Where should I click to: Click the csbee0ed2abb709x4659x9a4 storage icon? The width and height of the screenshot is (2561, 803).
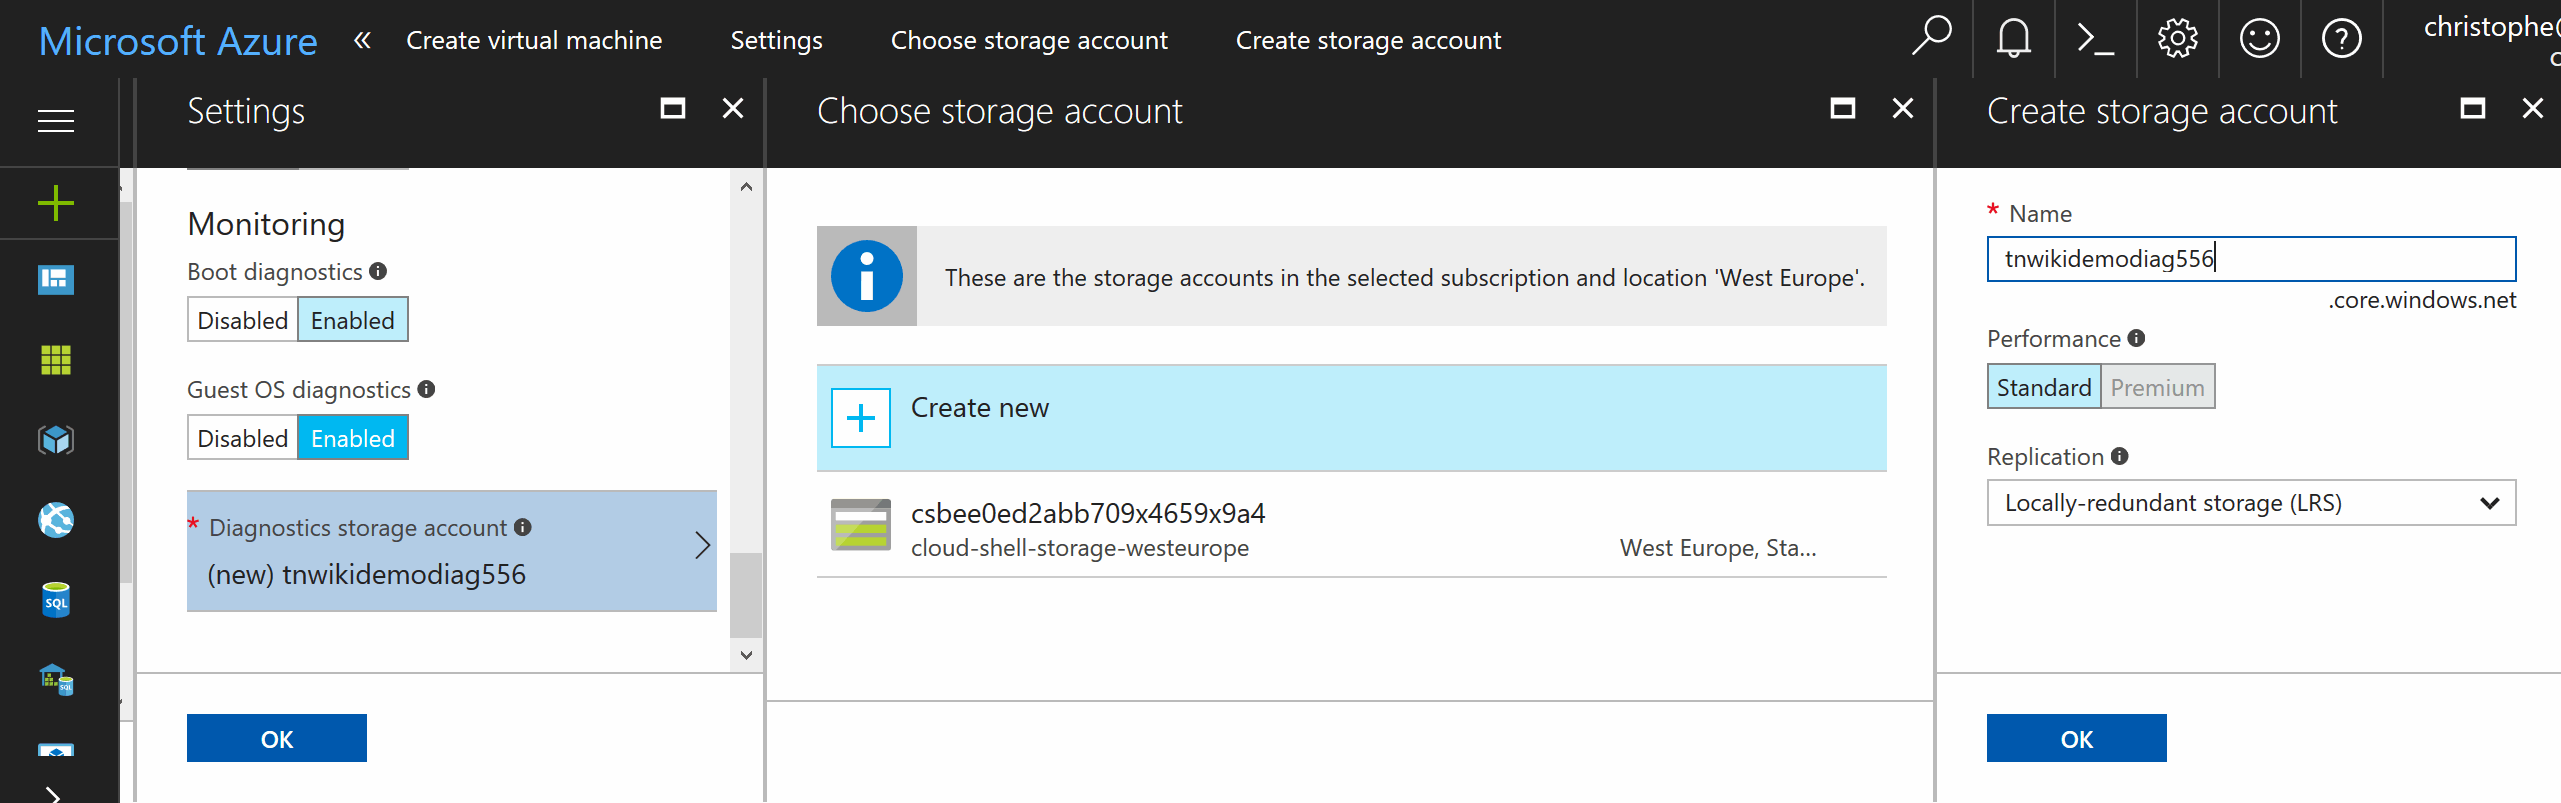861,525
